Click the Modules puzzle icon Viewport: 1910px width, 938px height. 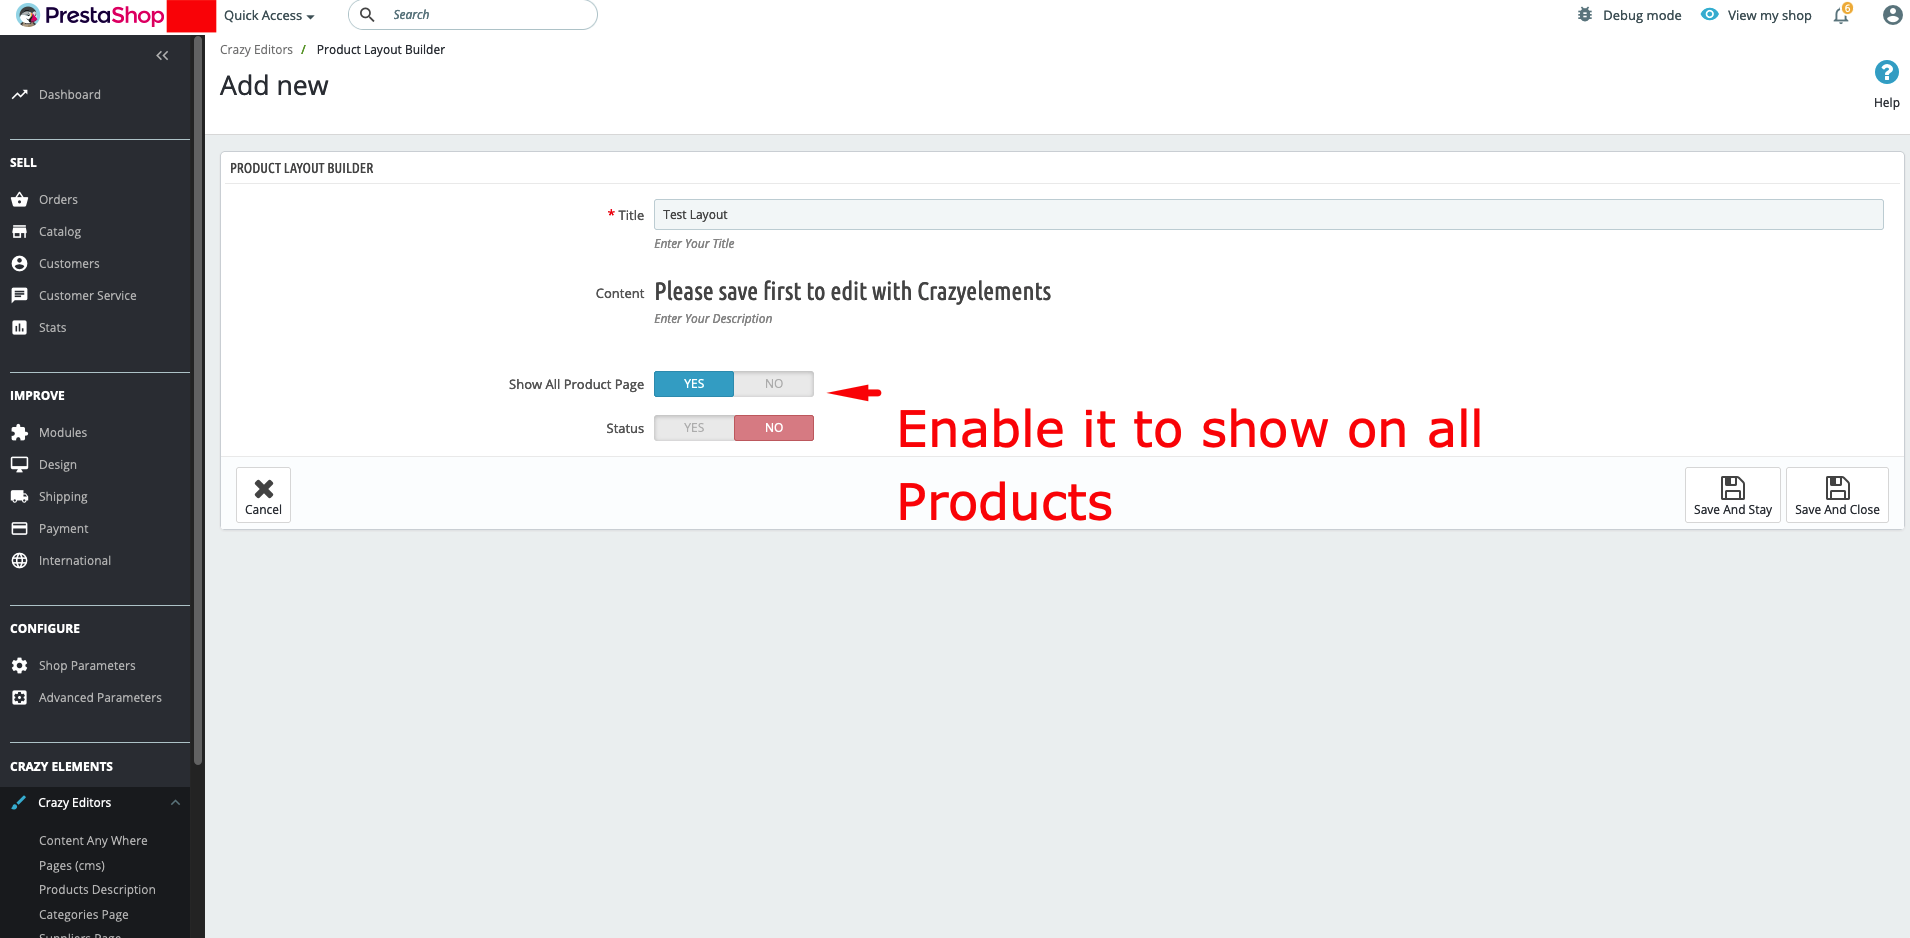[19, 433]
